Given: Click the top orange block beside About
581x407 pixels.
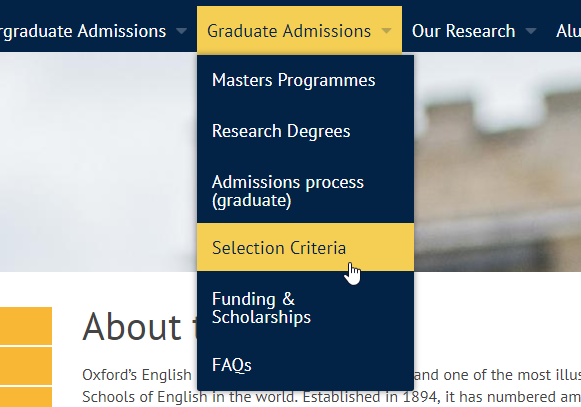Looking at the screenshot, I should point(26,326).
